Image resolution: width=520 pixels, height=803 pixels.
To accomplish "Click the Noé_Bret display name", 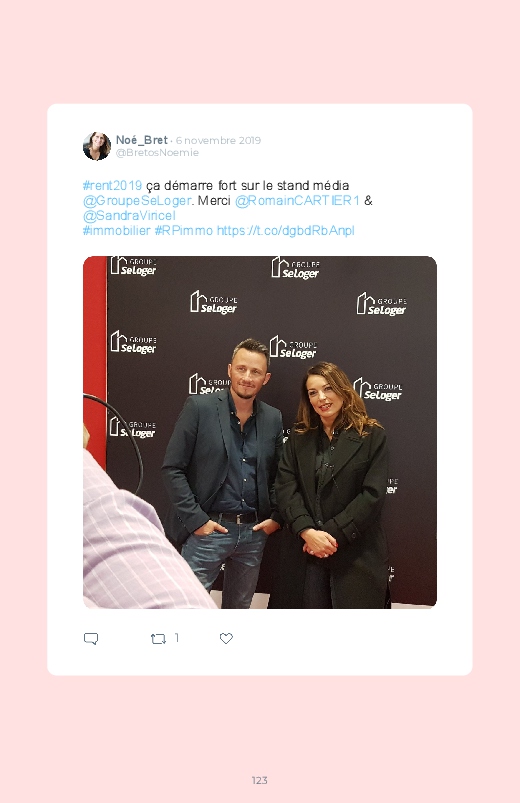I will (x=142, y=140).
